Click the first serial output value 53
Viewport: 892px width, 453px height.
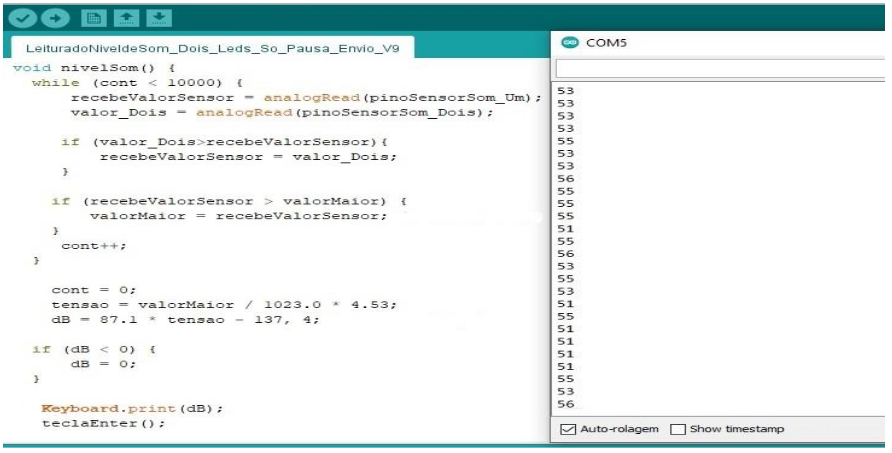pos(565,91)
